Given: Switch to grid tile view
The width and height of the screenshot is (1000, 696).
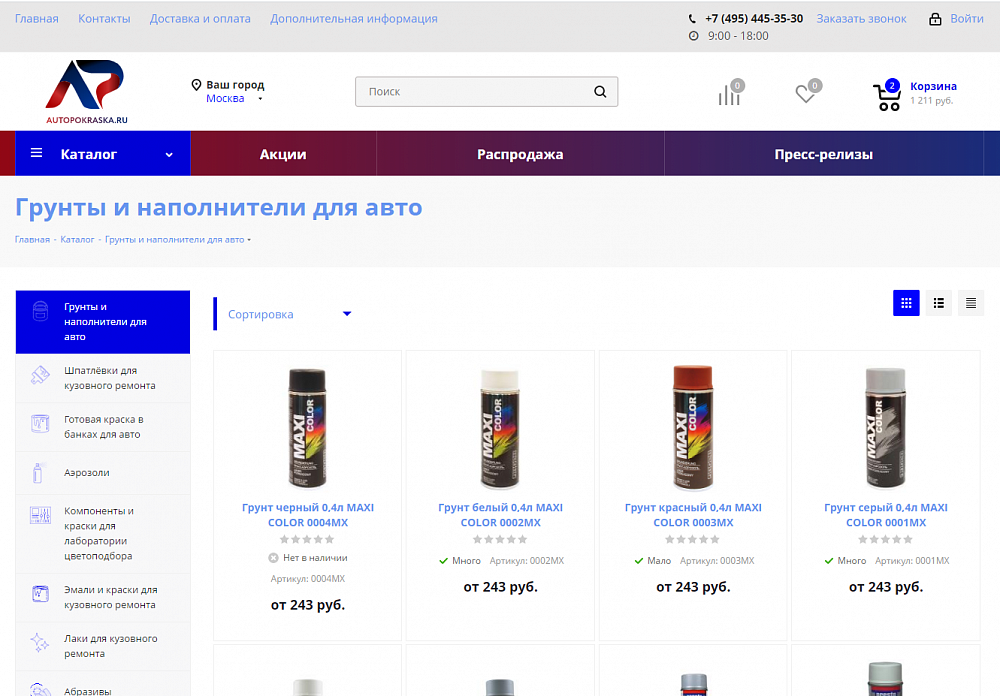Looking at the screenshot, I should pos(906,303).
